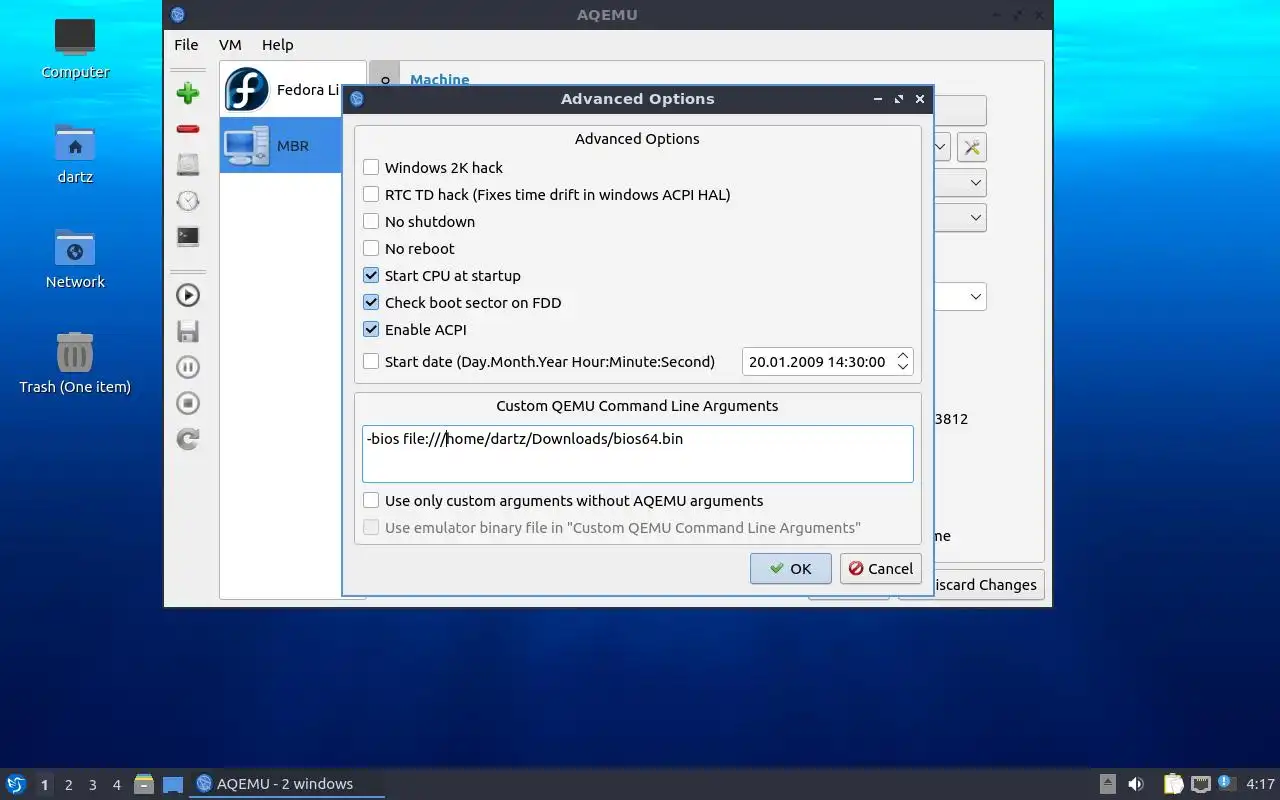The width and height of the screenshot is (1280, 800).
Task: Start the VM with the play icon
Action: (x=187, y=295)
